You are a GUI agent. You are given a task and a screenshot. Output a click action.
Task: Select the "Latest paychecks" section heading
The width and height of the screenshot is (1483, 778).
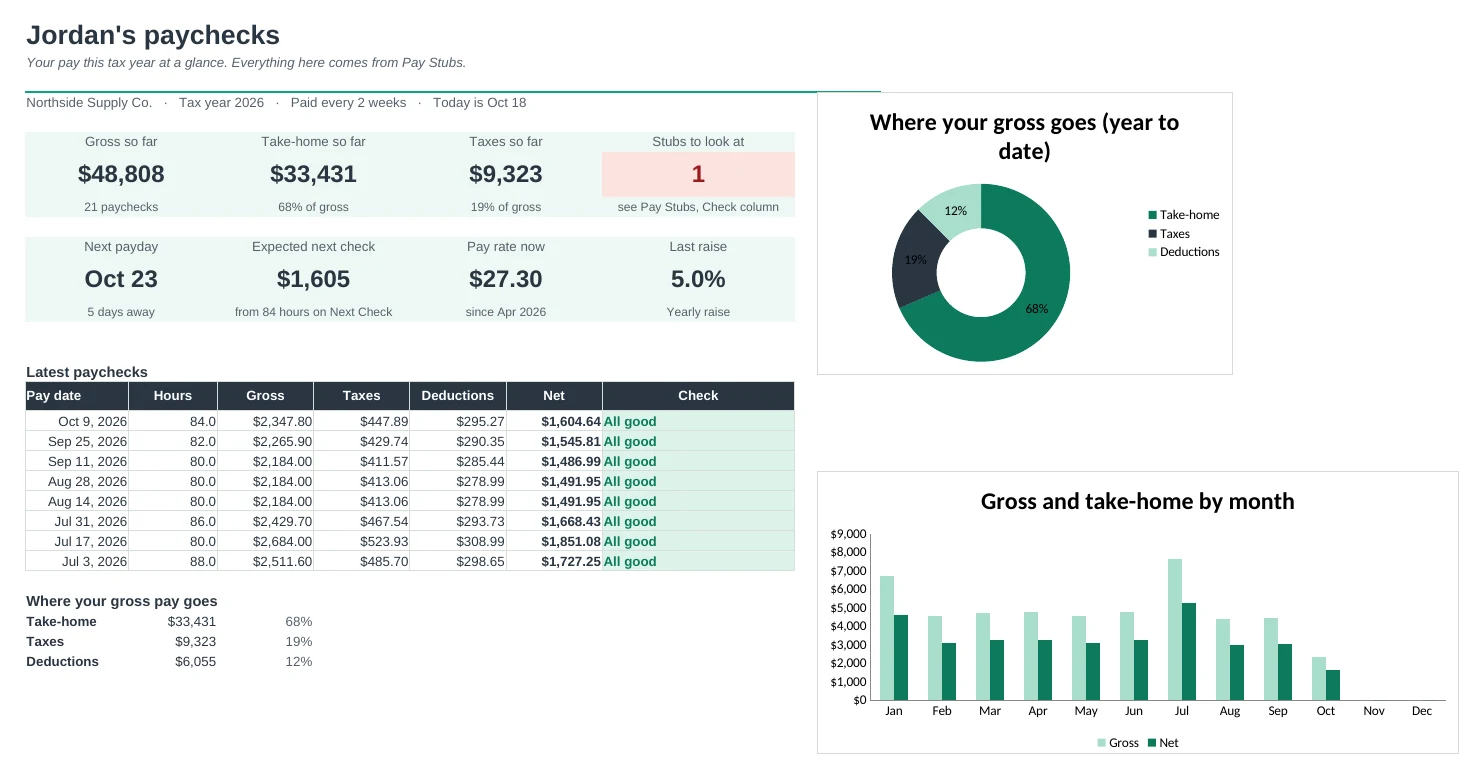coord(87,372)
